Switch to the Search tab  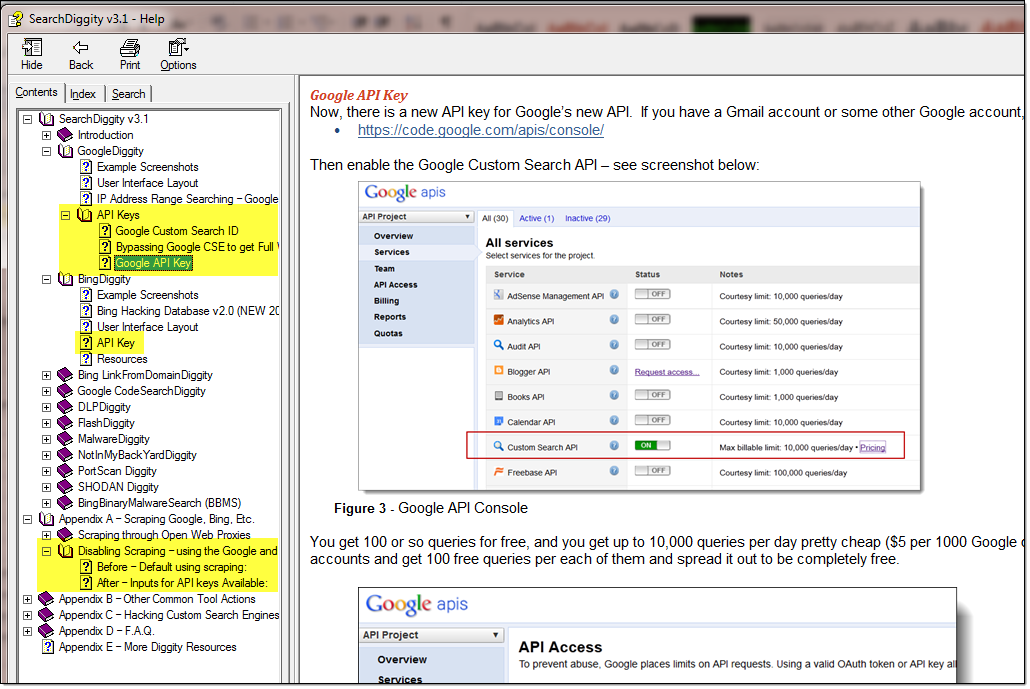[x=128, y=95]
